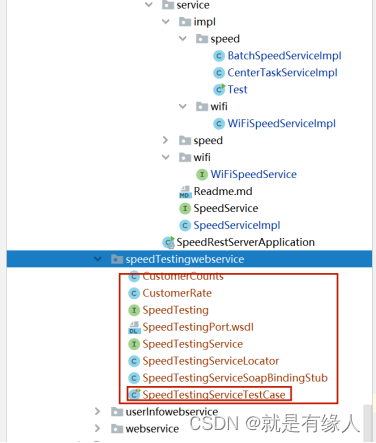Click the impl folder icon
Image resolution: width=376 pixels, height=443 pixels.
click(x=185, y=22)
